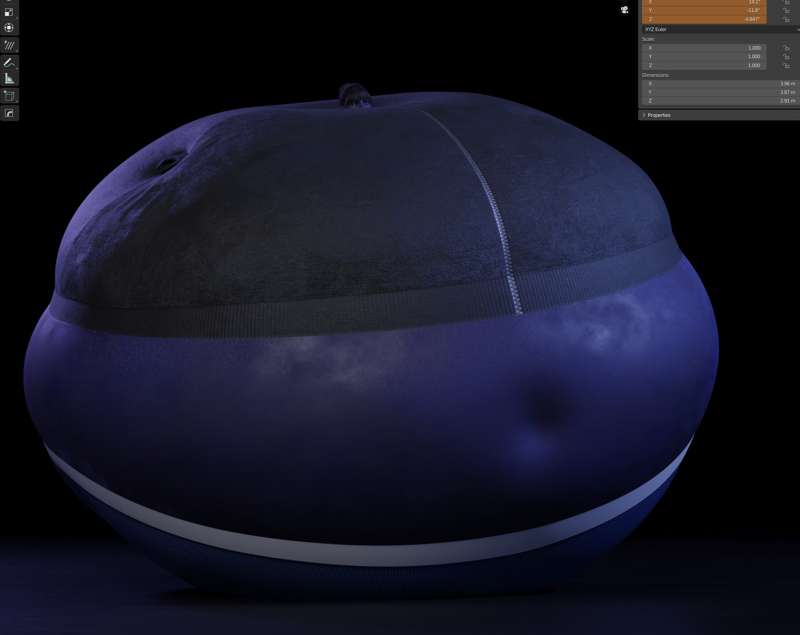Click the Dimensions X value field
This screenshot has width=800, height=635.
click(x=720, y=84)
